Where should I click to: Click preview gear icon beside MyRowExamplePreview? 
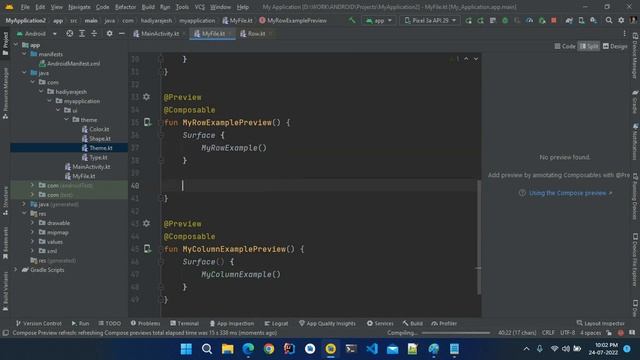pos(147,97)
